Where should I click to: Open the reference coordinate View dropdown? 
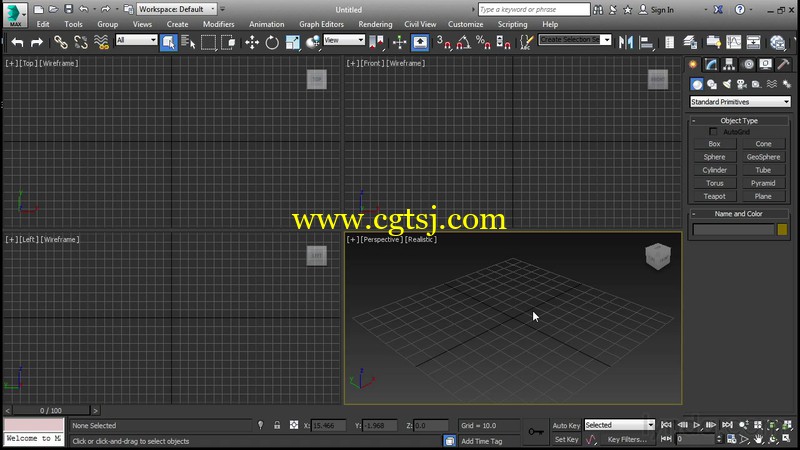pyautogui.click(x=344, y=40)
